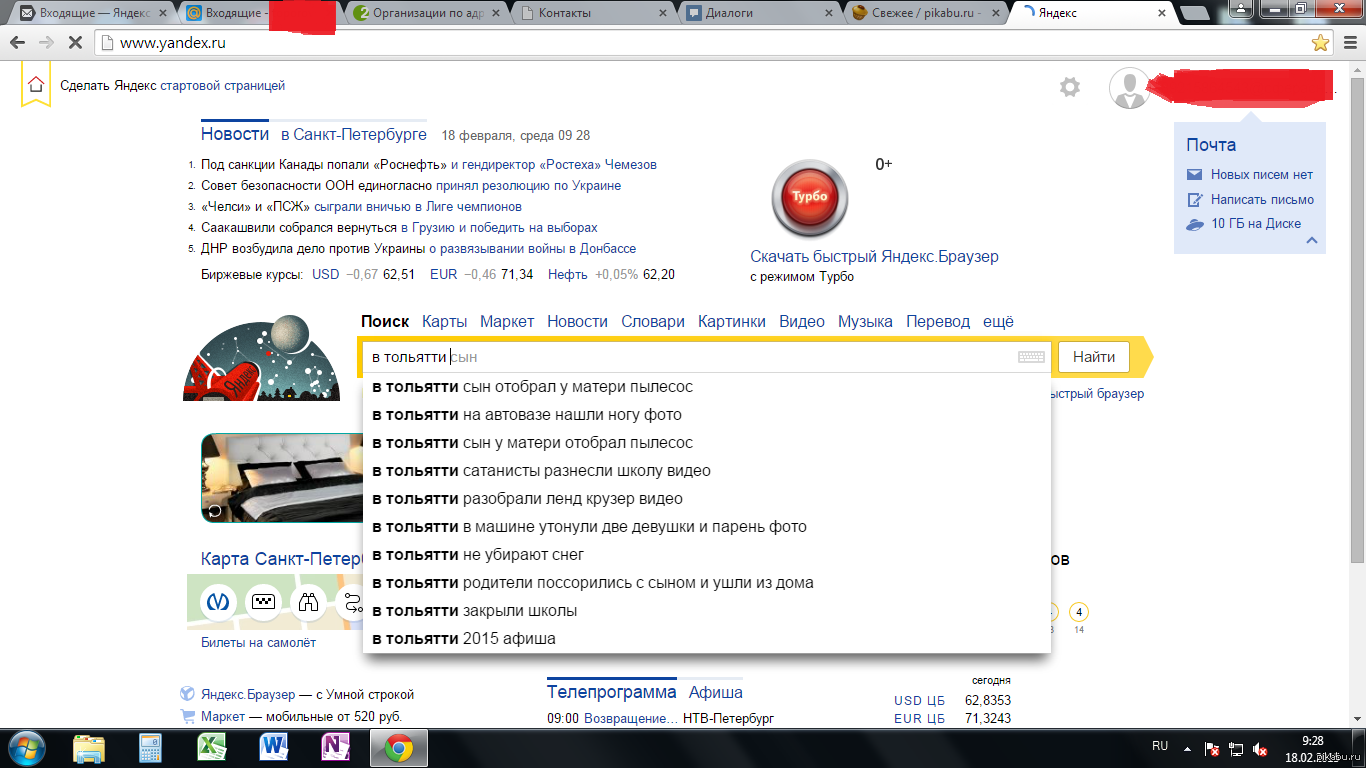Select the Музыка search category
Image resolution: width=1366 pixels, height=768 pixels.
(x=865, y=321)
